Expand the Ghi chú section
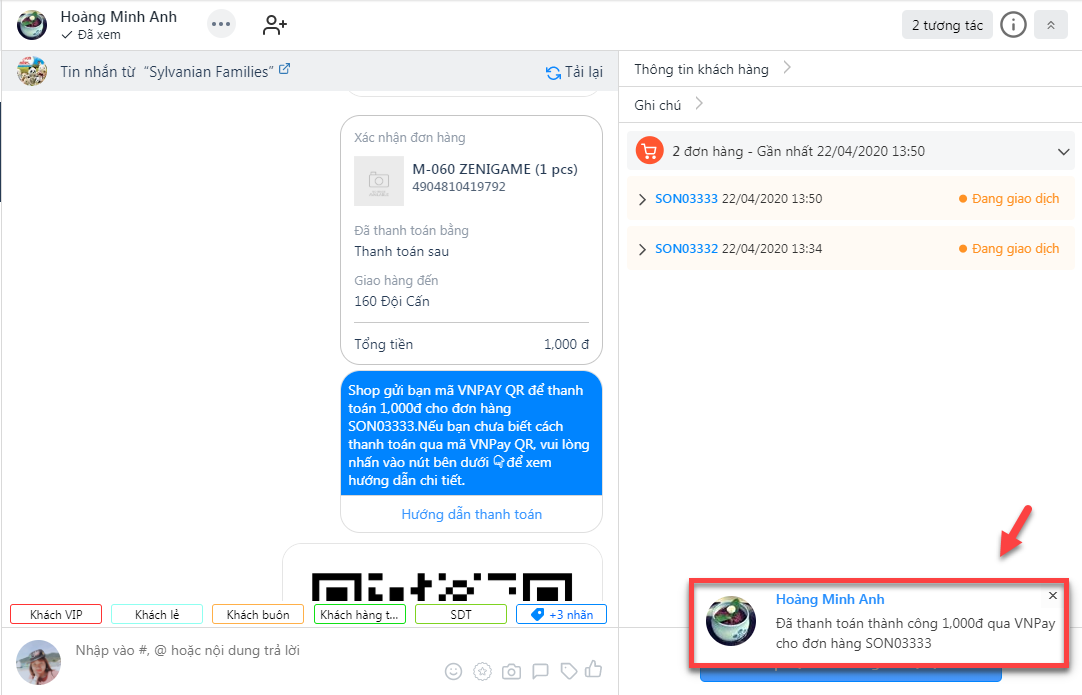This screenshot has height=695, width=1082. click(668, 105)
